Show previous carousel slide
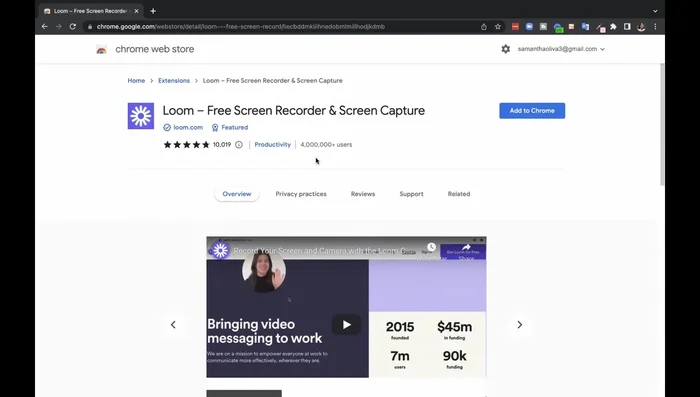Viewport: 700px width, 397px height. [173, 325]
